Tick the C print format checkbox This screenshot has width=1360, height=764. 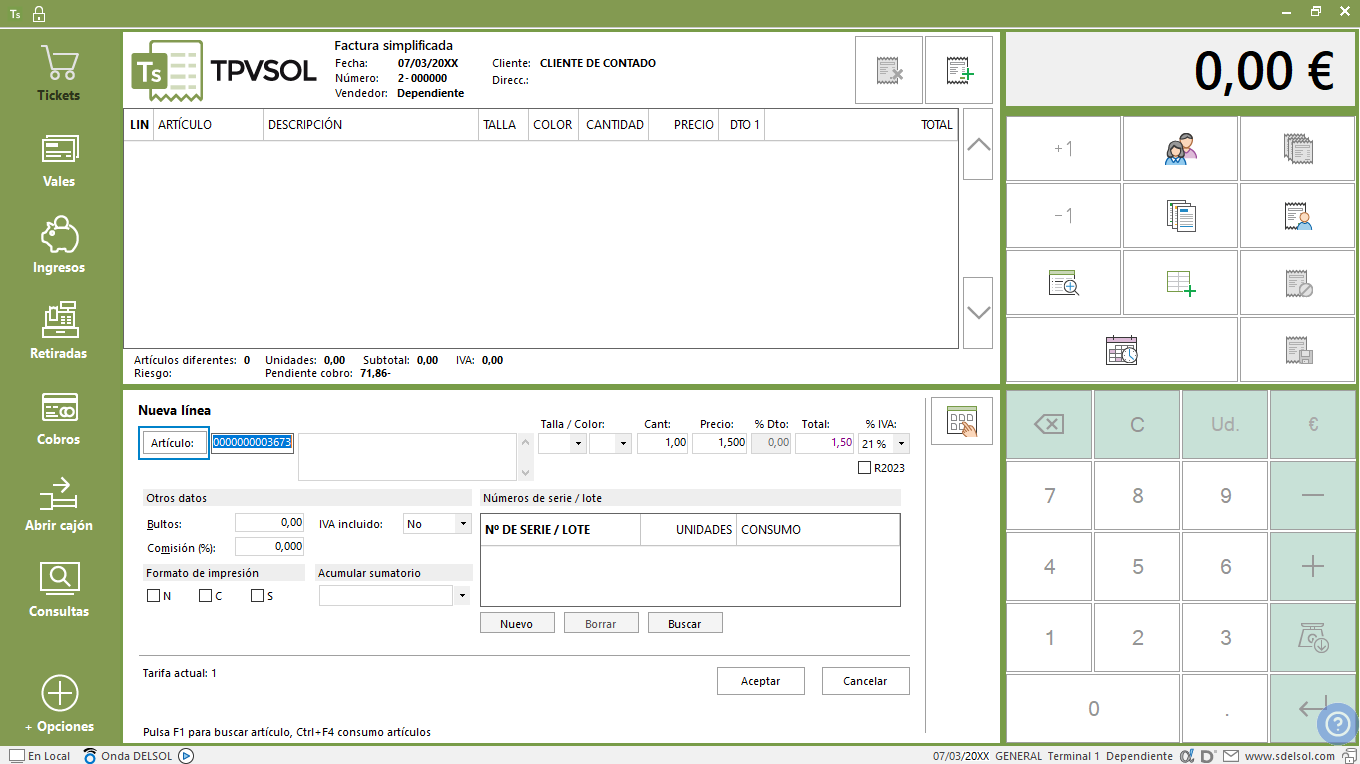click(205, 596)
